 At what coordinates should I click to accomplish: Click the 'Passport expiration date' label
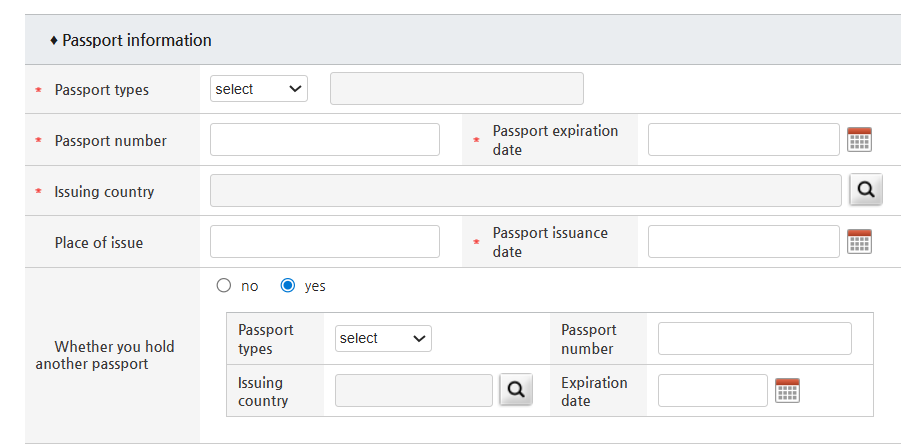[555, 140]
